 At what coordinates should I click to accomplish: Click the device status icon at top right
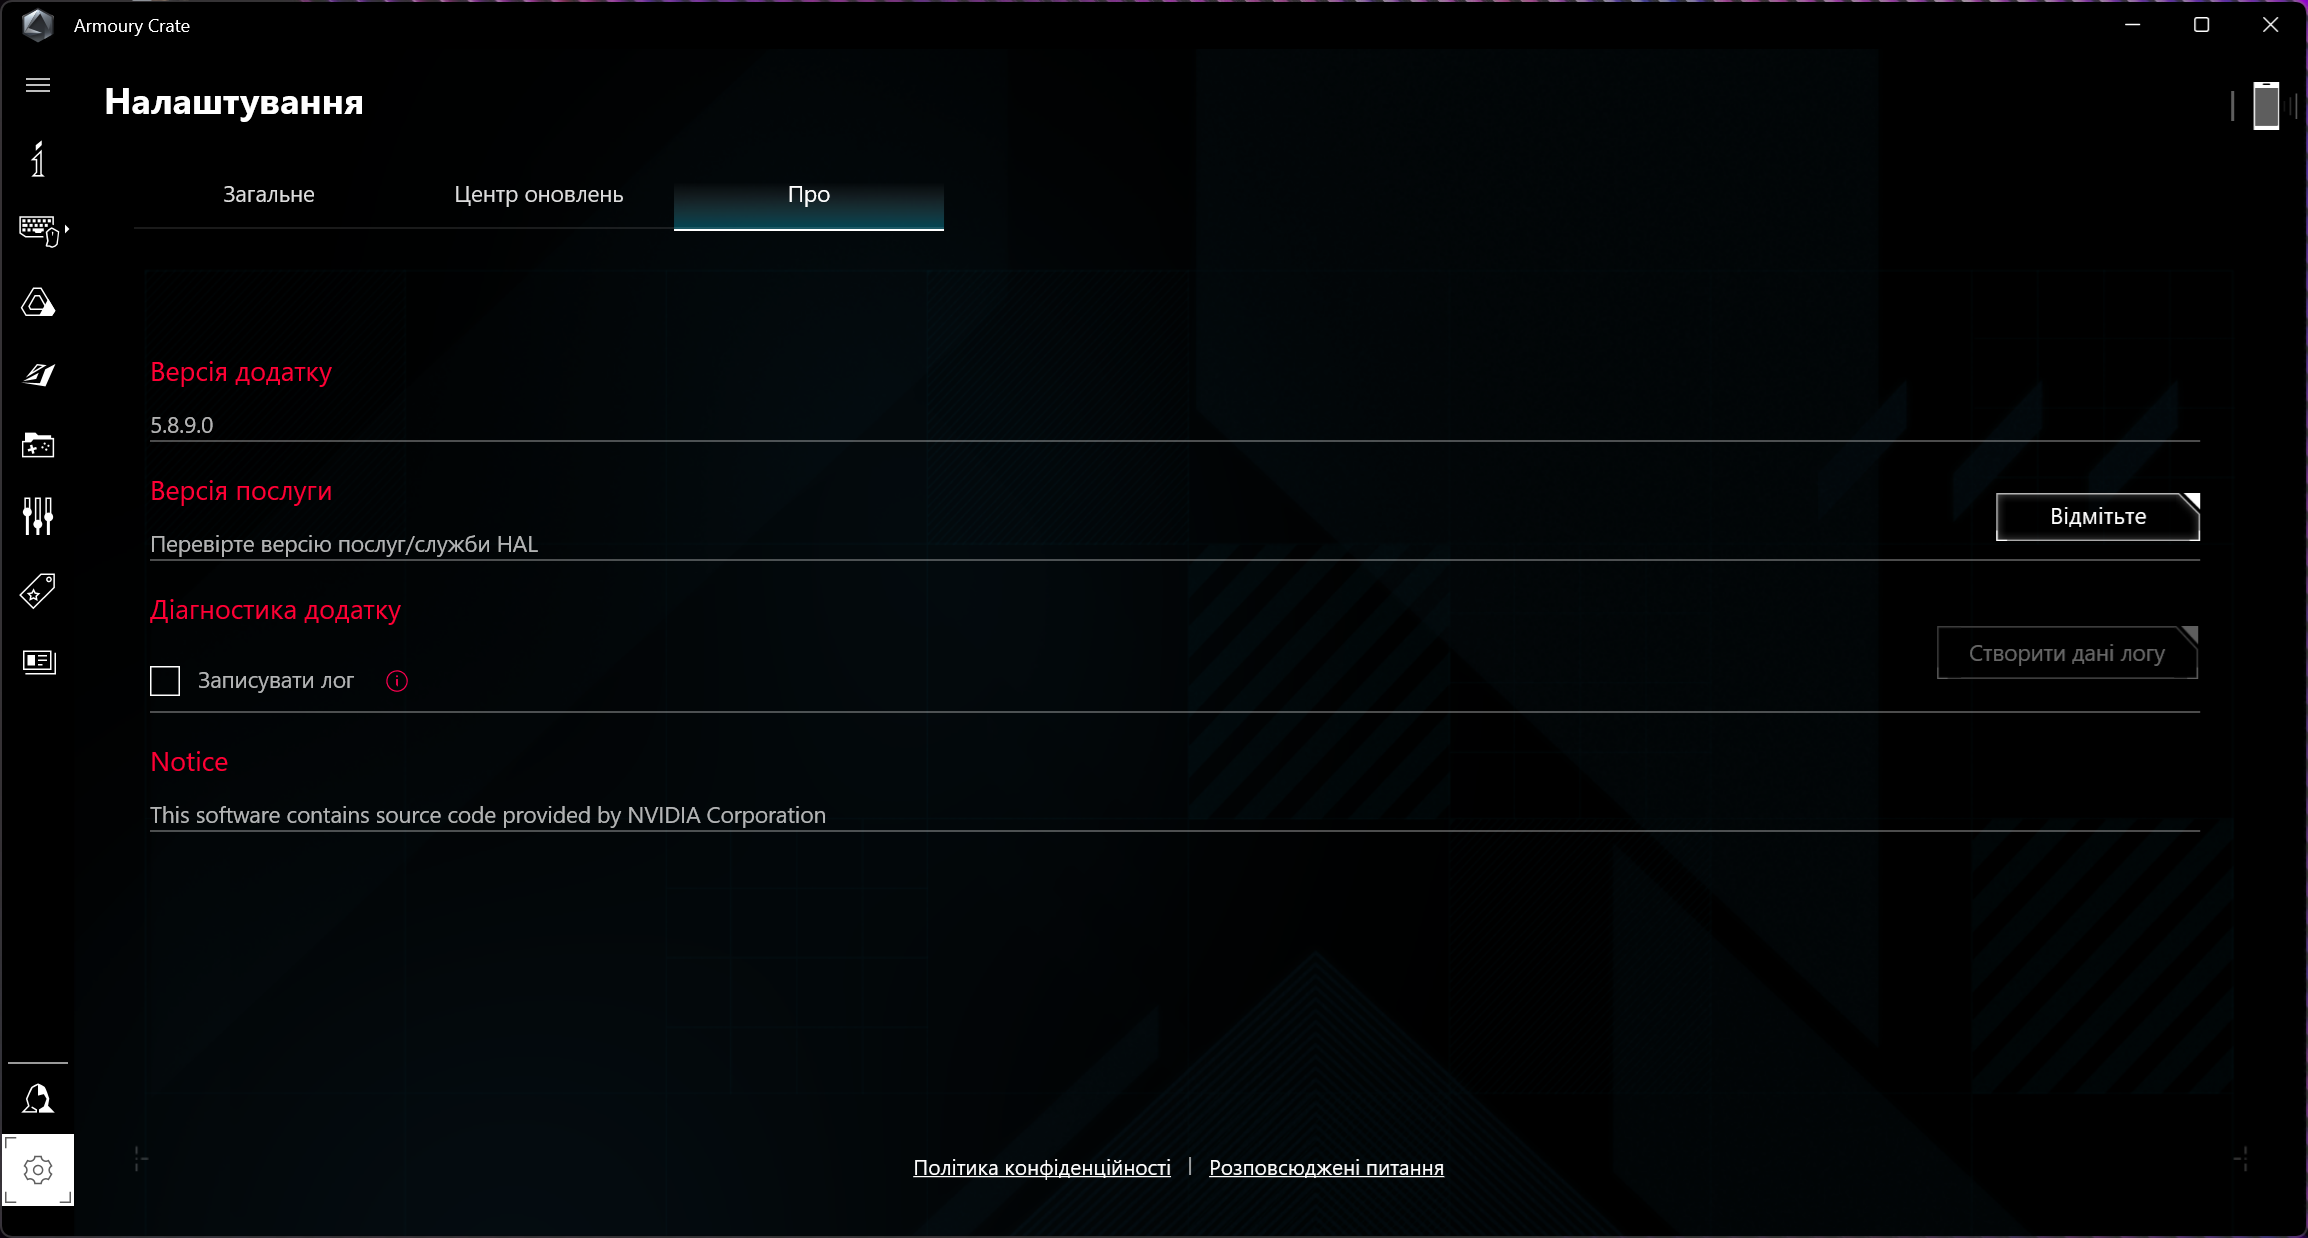(2266, 106)
